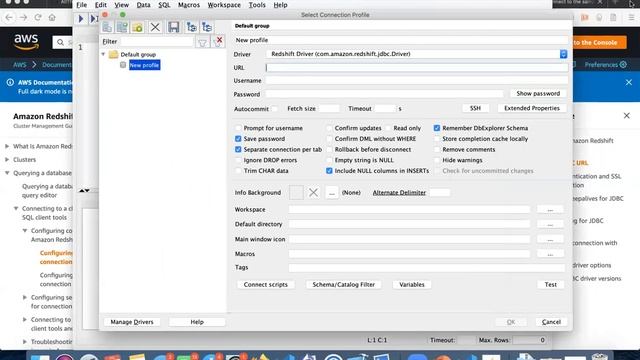Close the right panel on AWS page
Viewport: 640px width, 360px height.
(627, 116)
